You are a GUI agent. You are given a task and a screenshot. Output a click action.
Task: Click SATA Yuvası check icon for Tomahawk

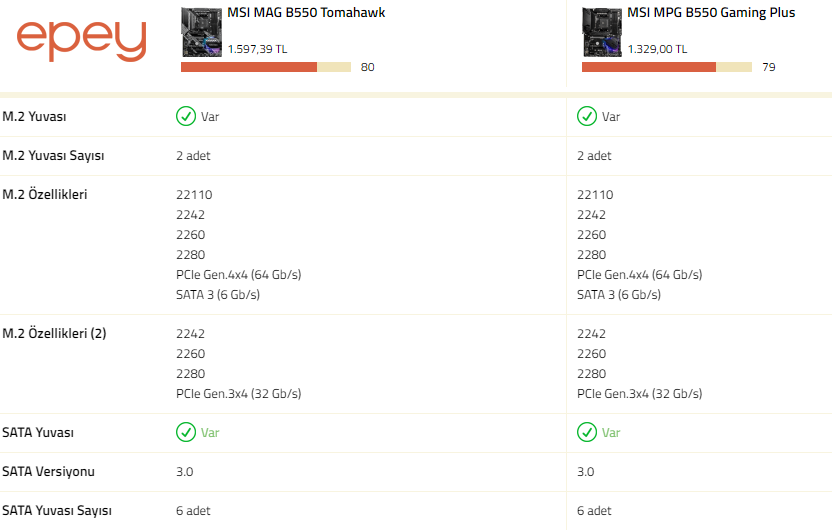click(x=186, y=432)
